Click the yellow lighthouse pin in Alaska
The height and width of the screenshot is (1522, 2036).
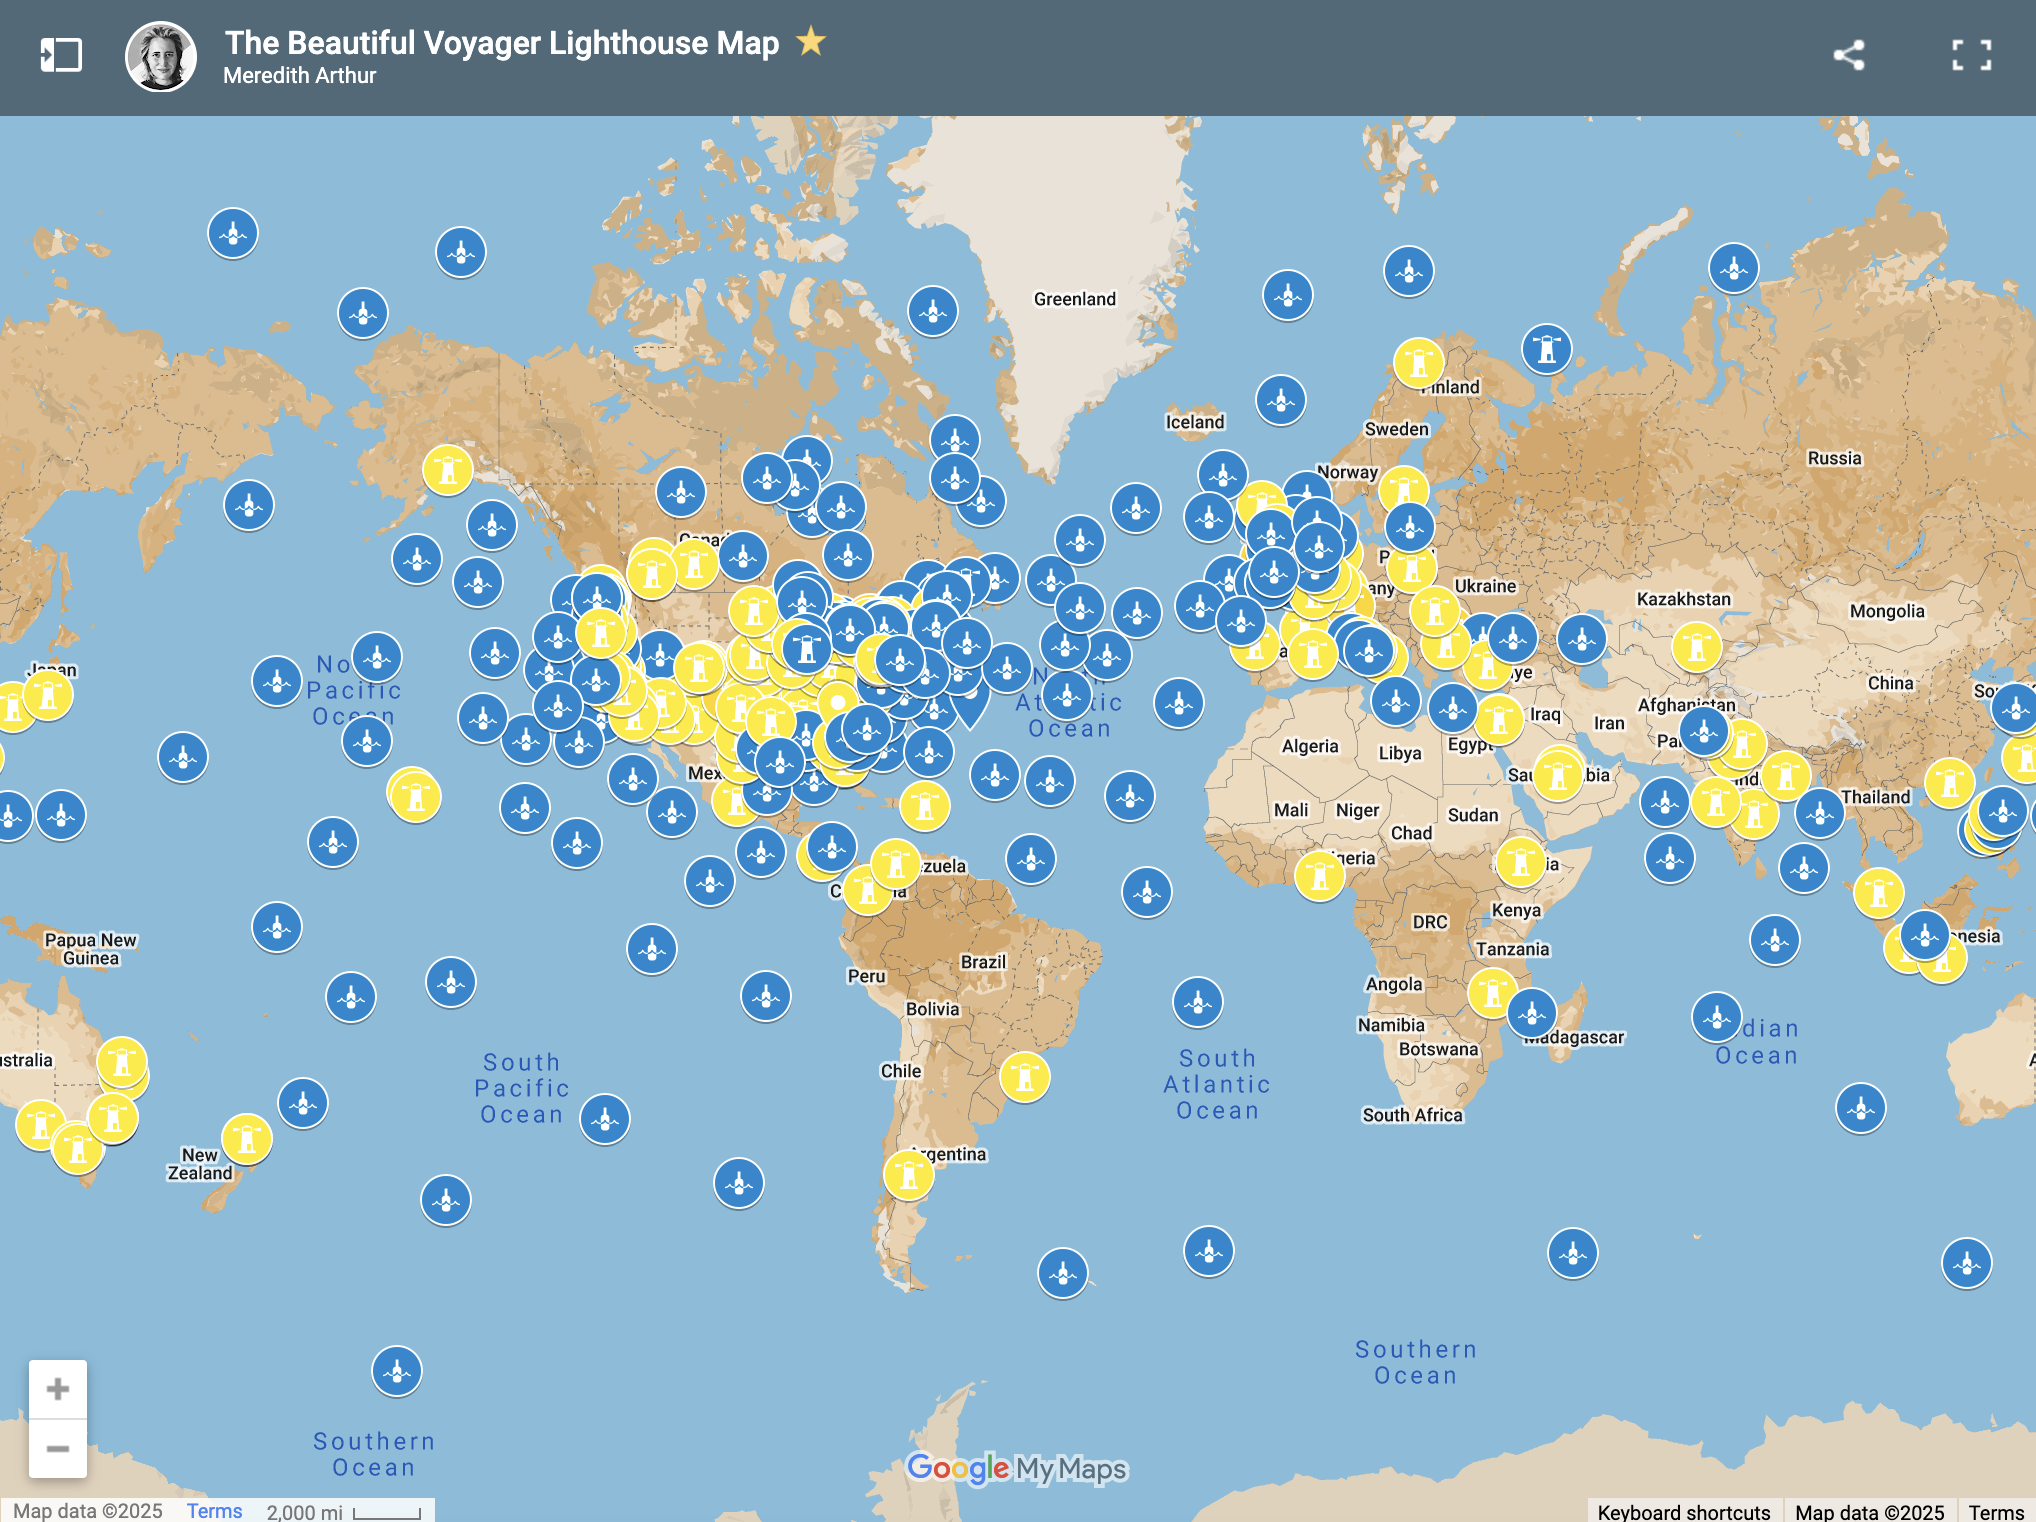pyautogui.click(x=447, y=469)
